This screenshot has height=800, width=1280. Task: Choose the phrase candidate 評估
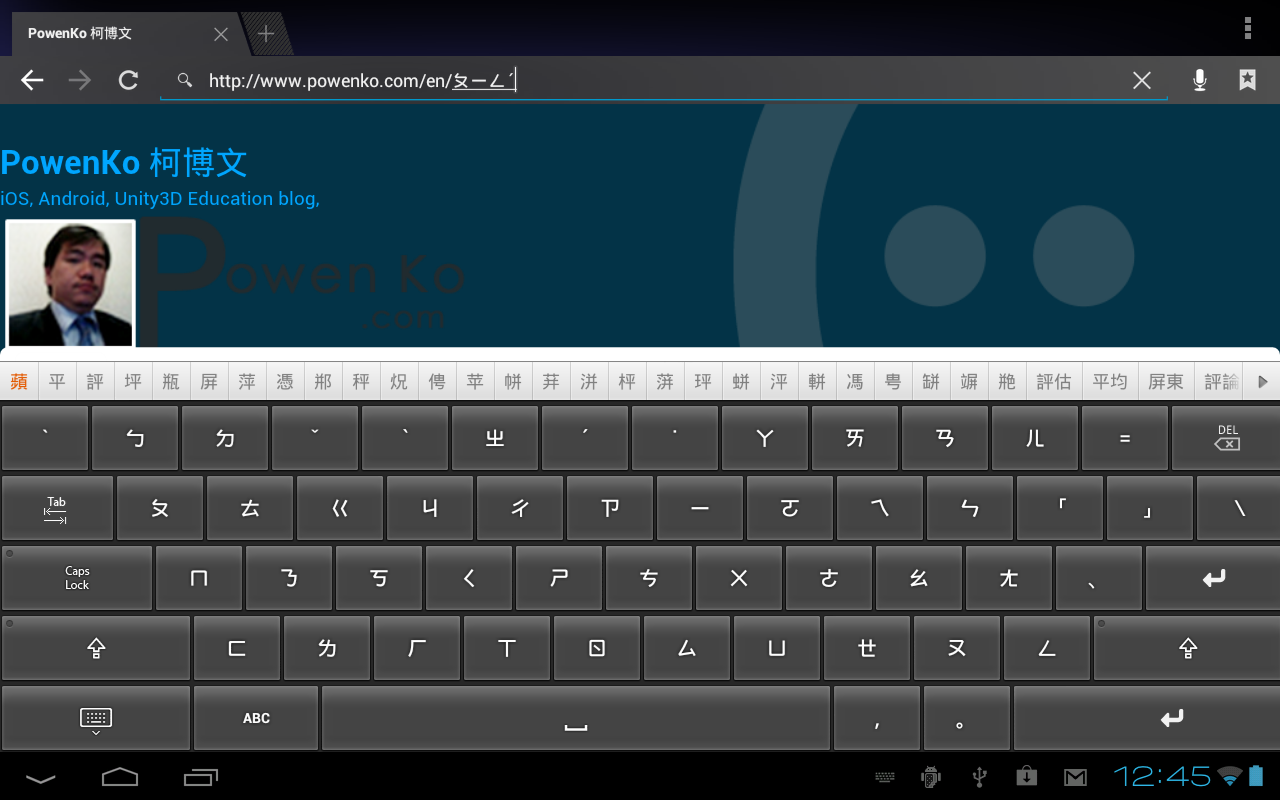point(1054,382)
